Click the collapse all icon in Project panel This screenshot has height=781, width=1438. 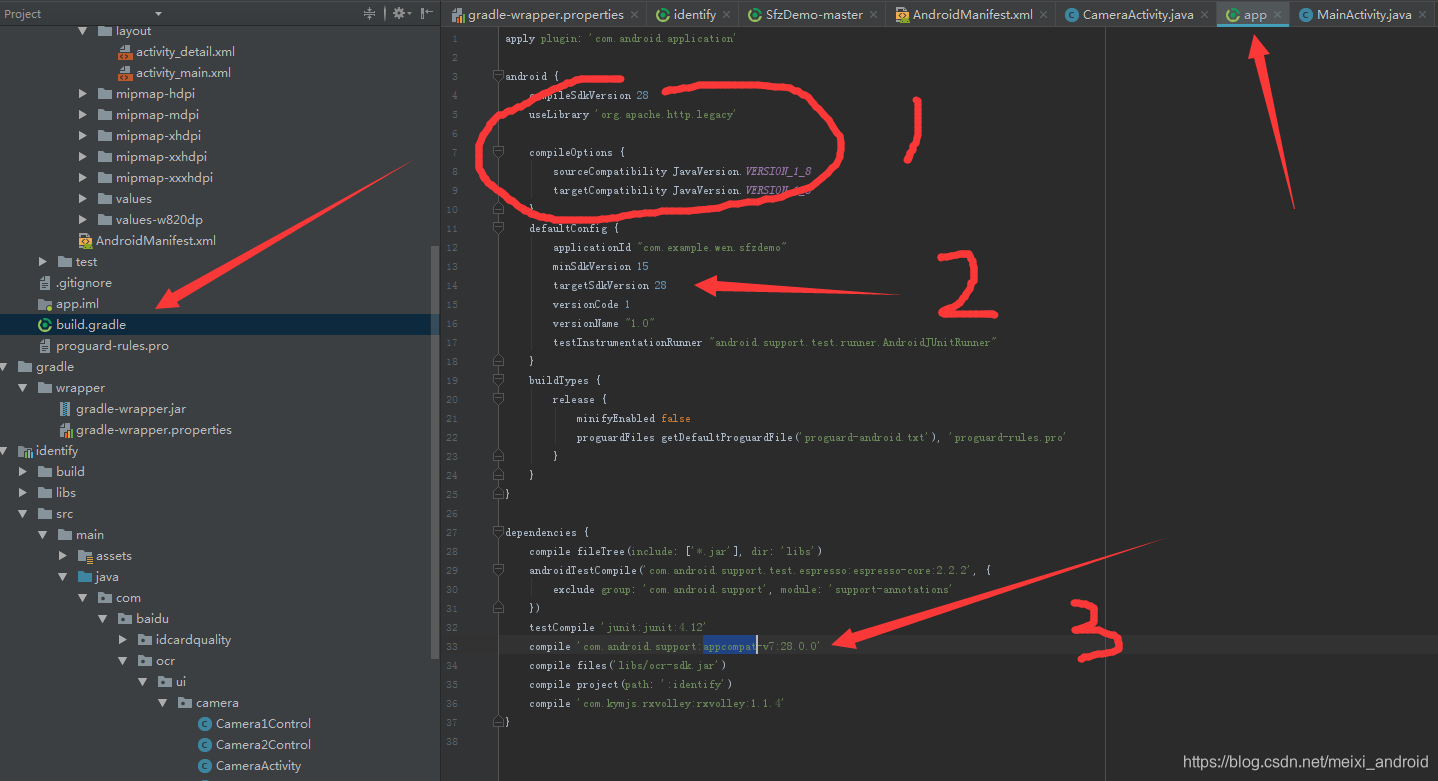(x=370, y=13)
